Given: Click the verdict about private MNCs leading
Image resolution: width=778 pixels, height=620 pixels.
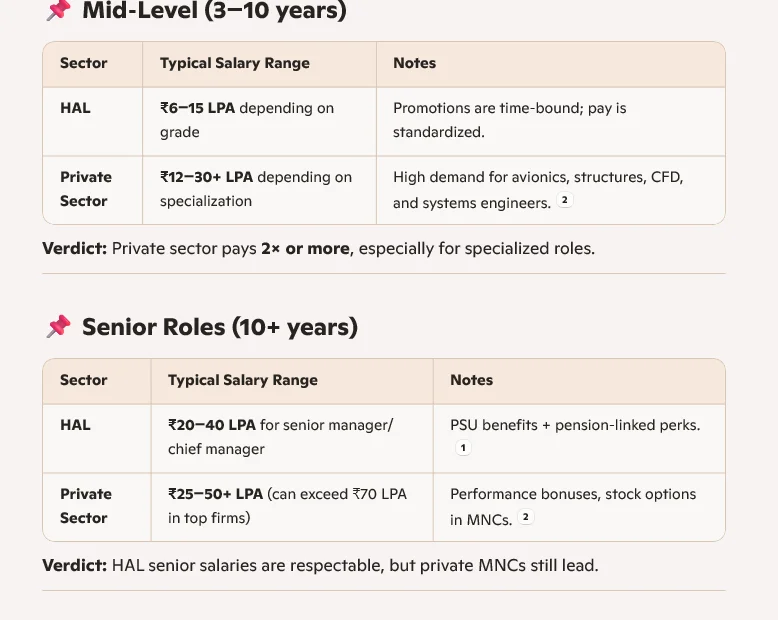Looking at the screenshot, I should coord(320,565).
